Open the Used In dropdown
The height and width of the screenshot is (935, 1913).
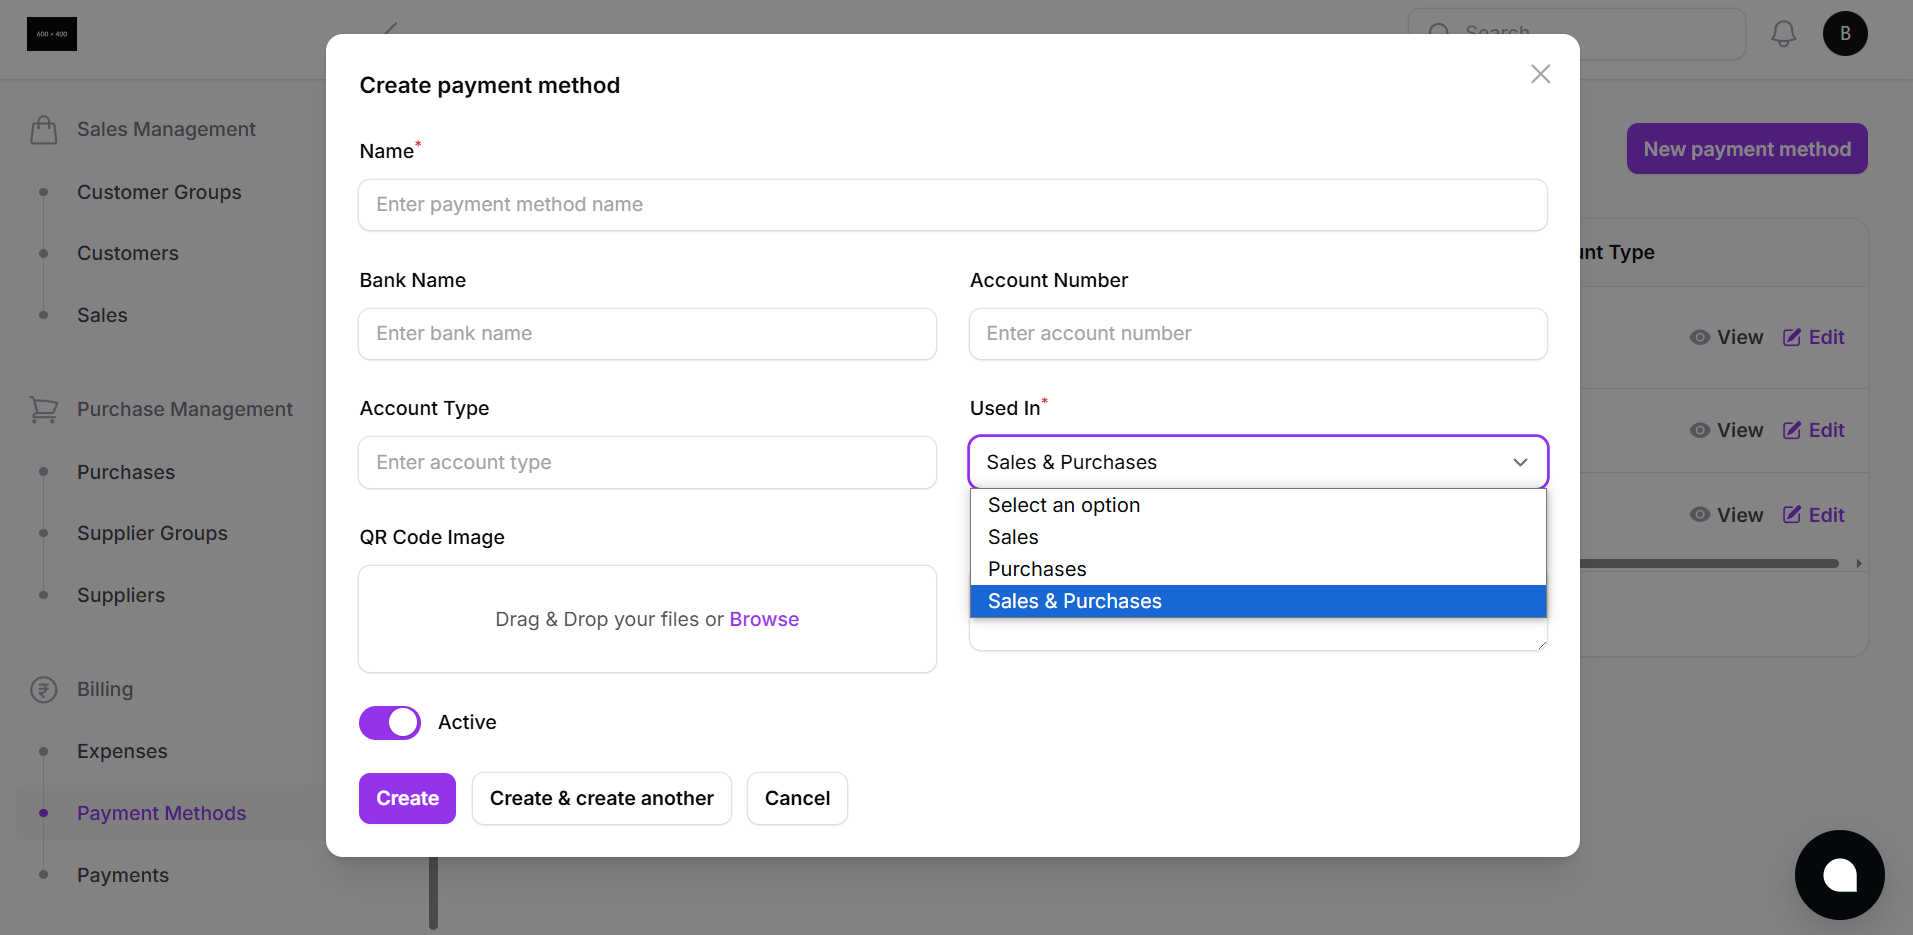(x=1519, y=462)
